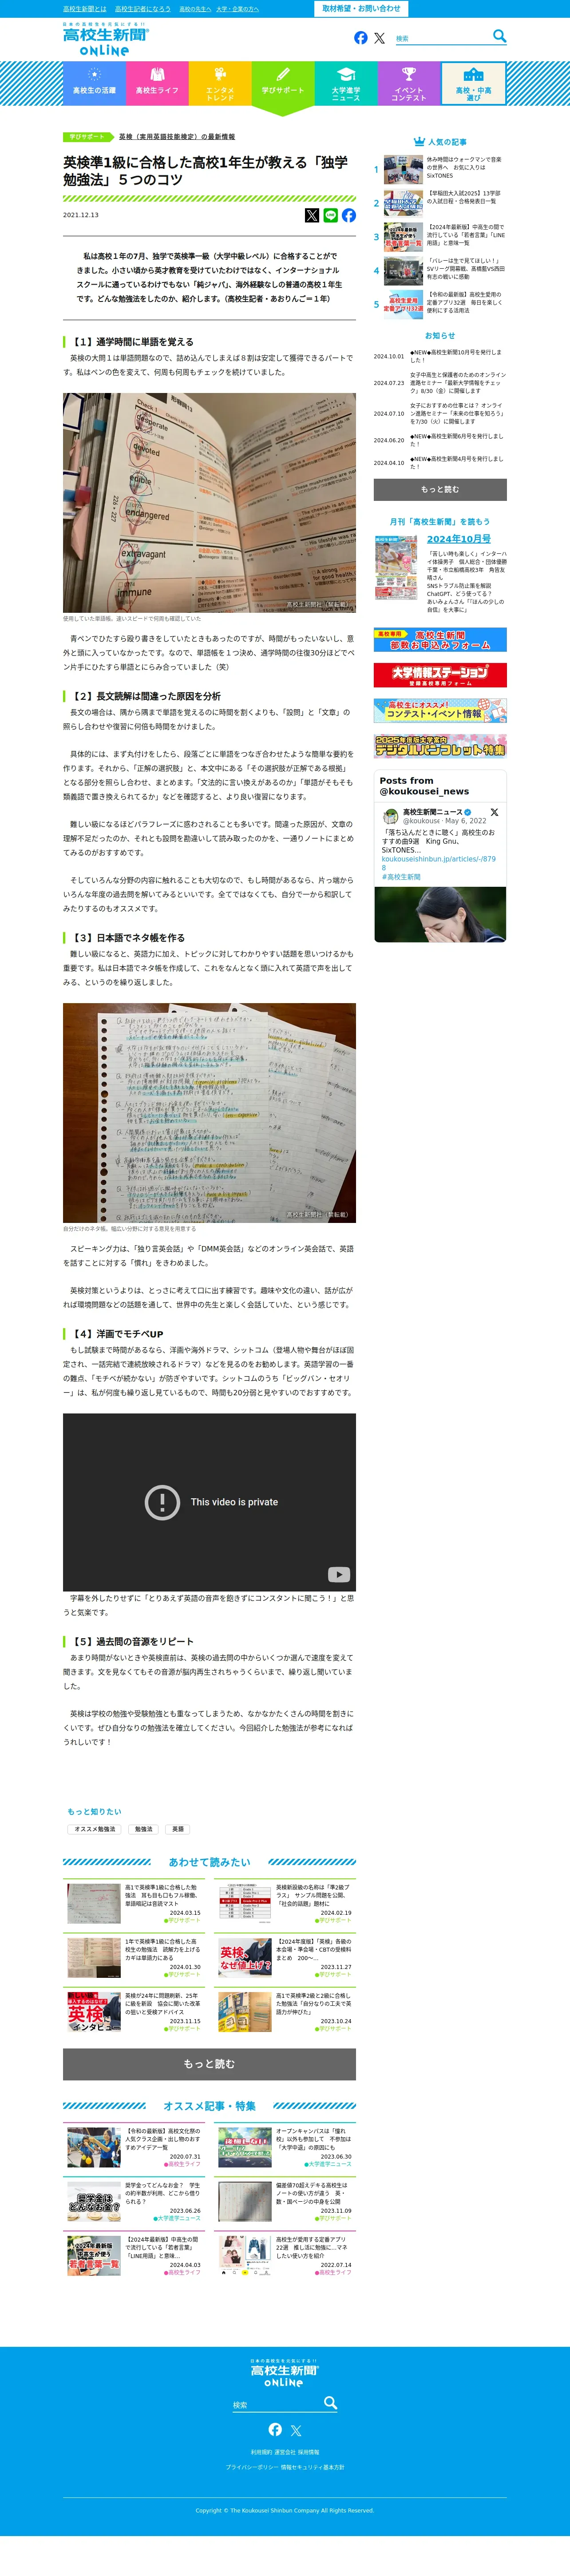Image resolution: width=570 pixels, height=2576 pixels.
Task: Open the イベントコンテスト nav tab
Action: (409, 83)
